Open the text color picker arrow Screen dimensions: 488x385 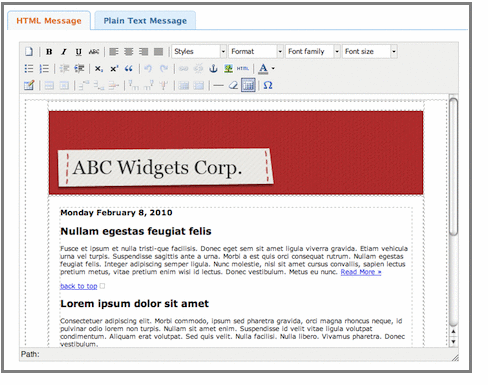click(273, 69)
